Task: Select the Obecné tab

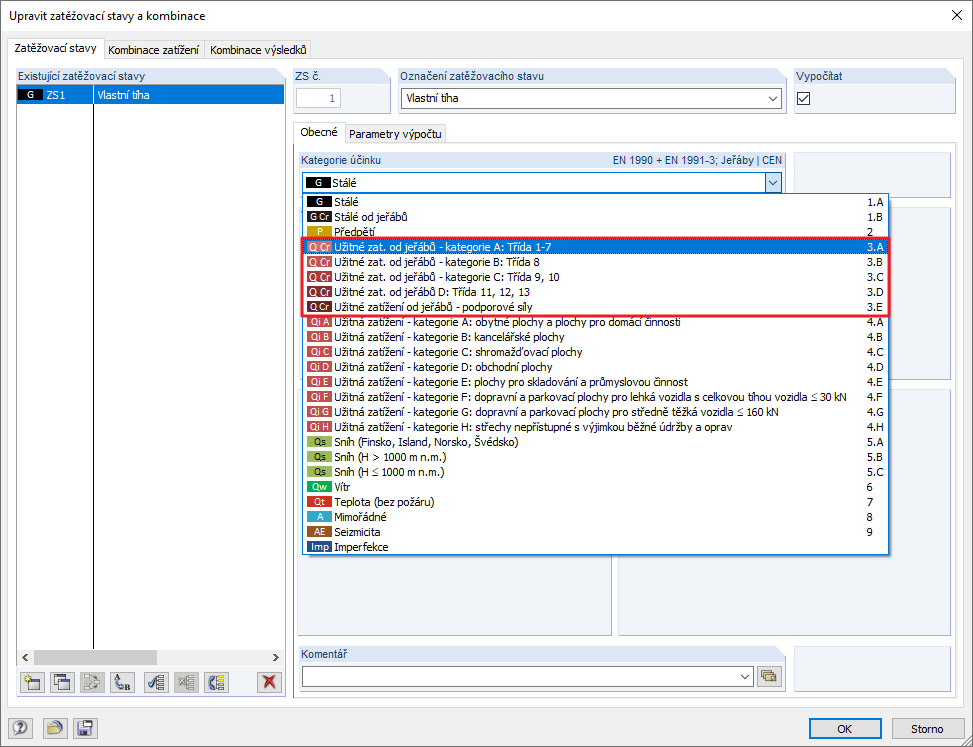Action: tap(319, 132)
